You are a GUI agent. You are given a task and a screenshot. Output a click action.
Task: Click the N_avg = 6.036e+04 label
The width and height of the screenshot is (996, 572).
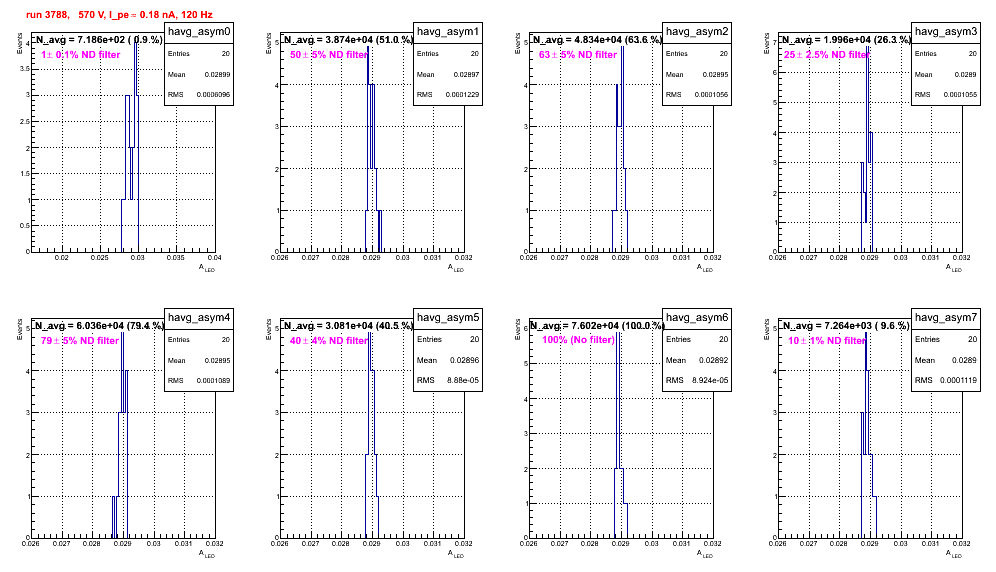coord(98,326)
